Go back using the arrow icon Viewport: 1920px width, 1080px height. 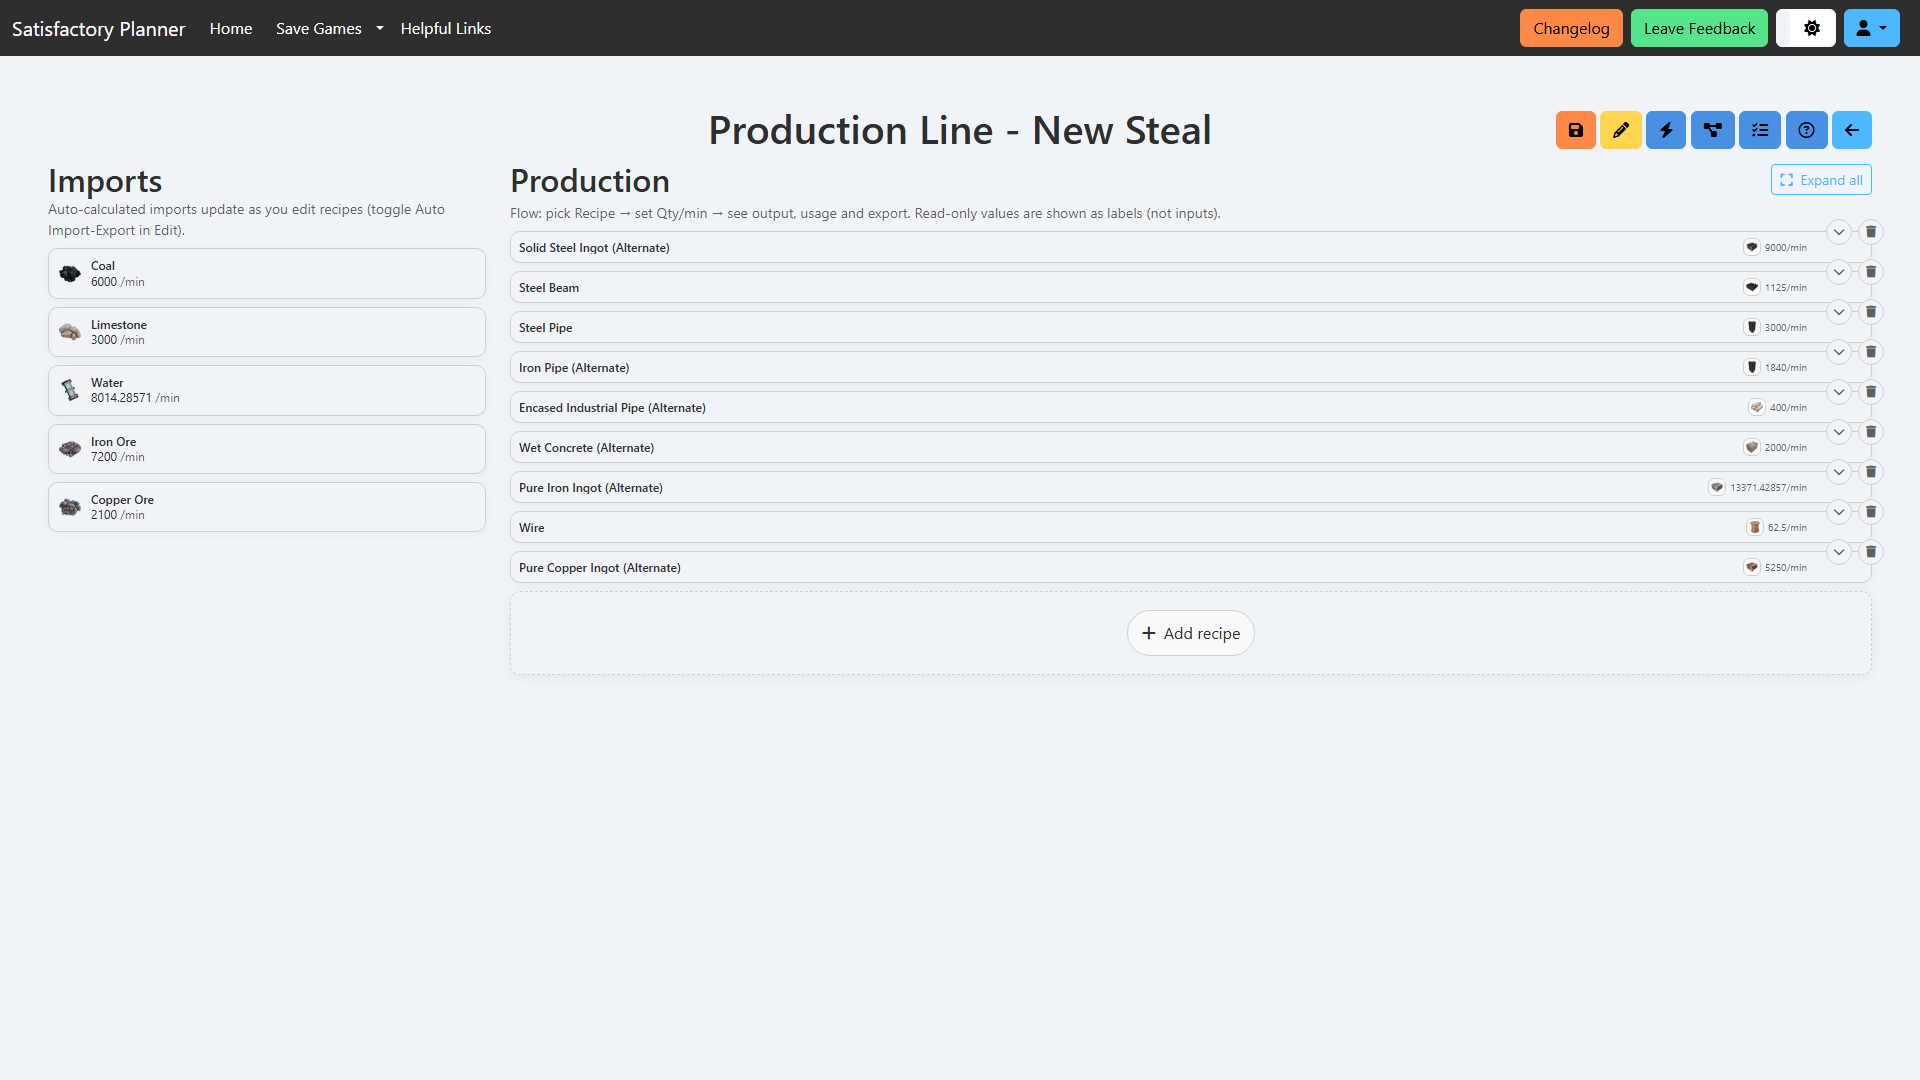click(1852, 130)
